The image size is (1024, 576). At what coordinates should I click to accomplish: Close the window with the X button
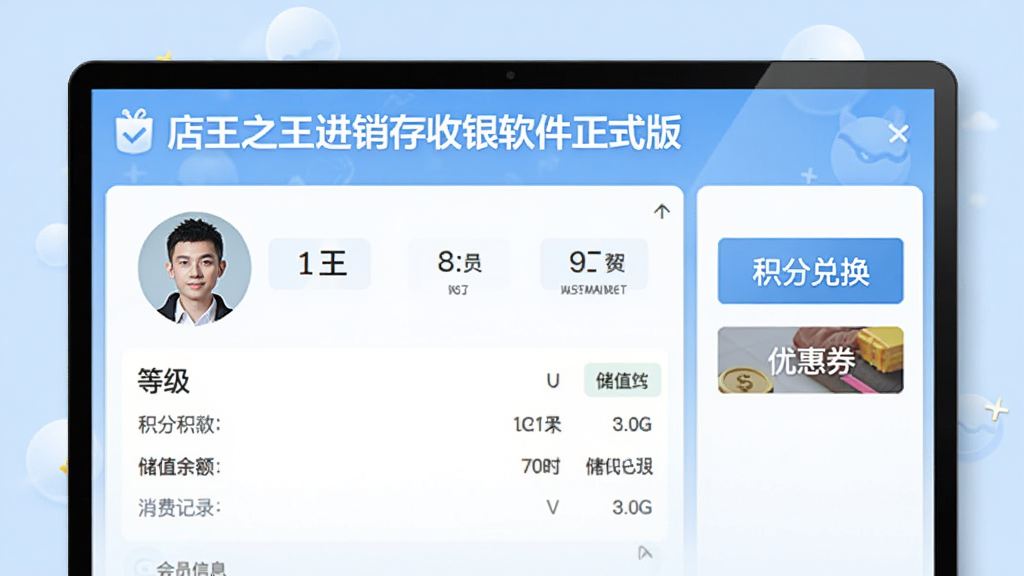898,134
